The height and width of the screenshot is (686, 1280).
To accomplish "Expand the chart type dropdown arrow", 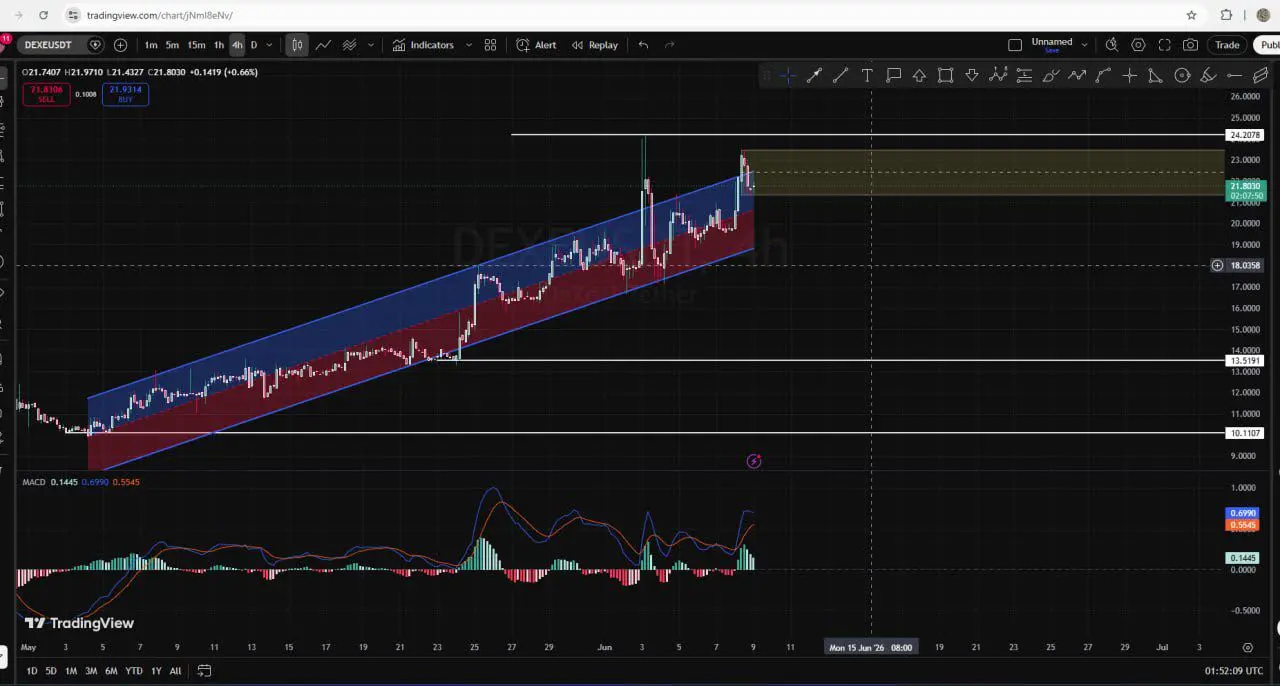I will [371, 45].
